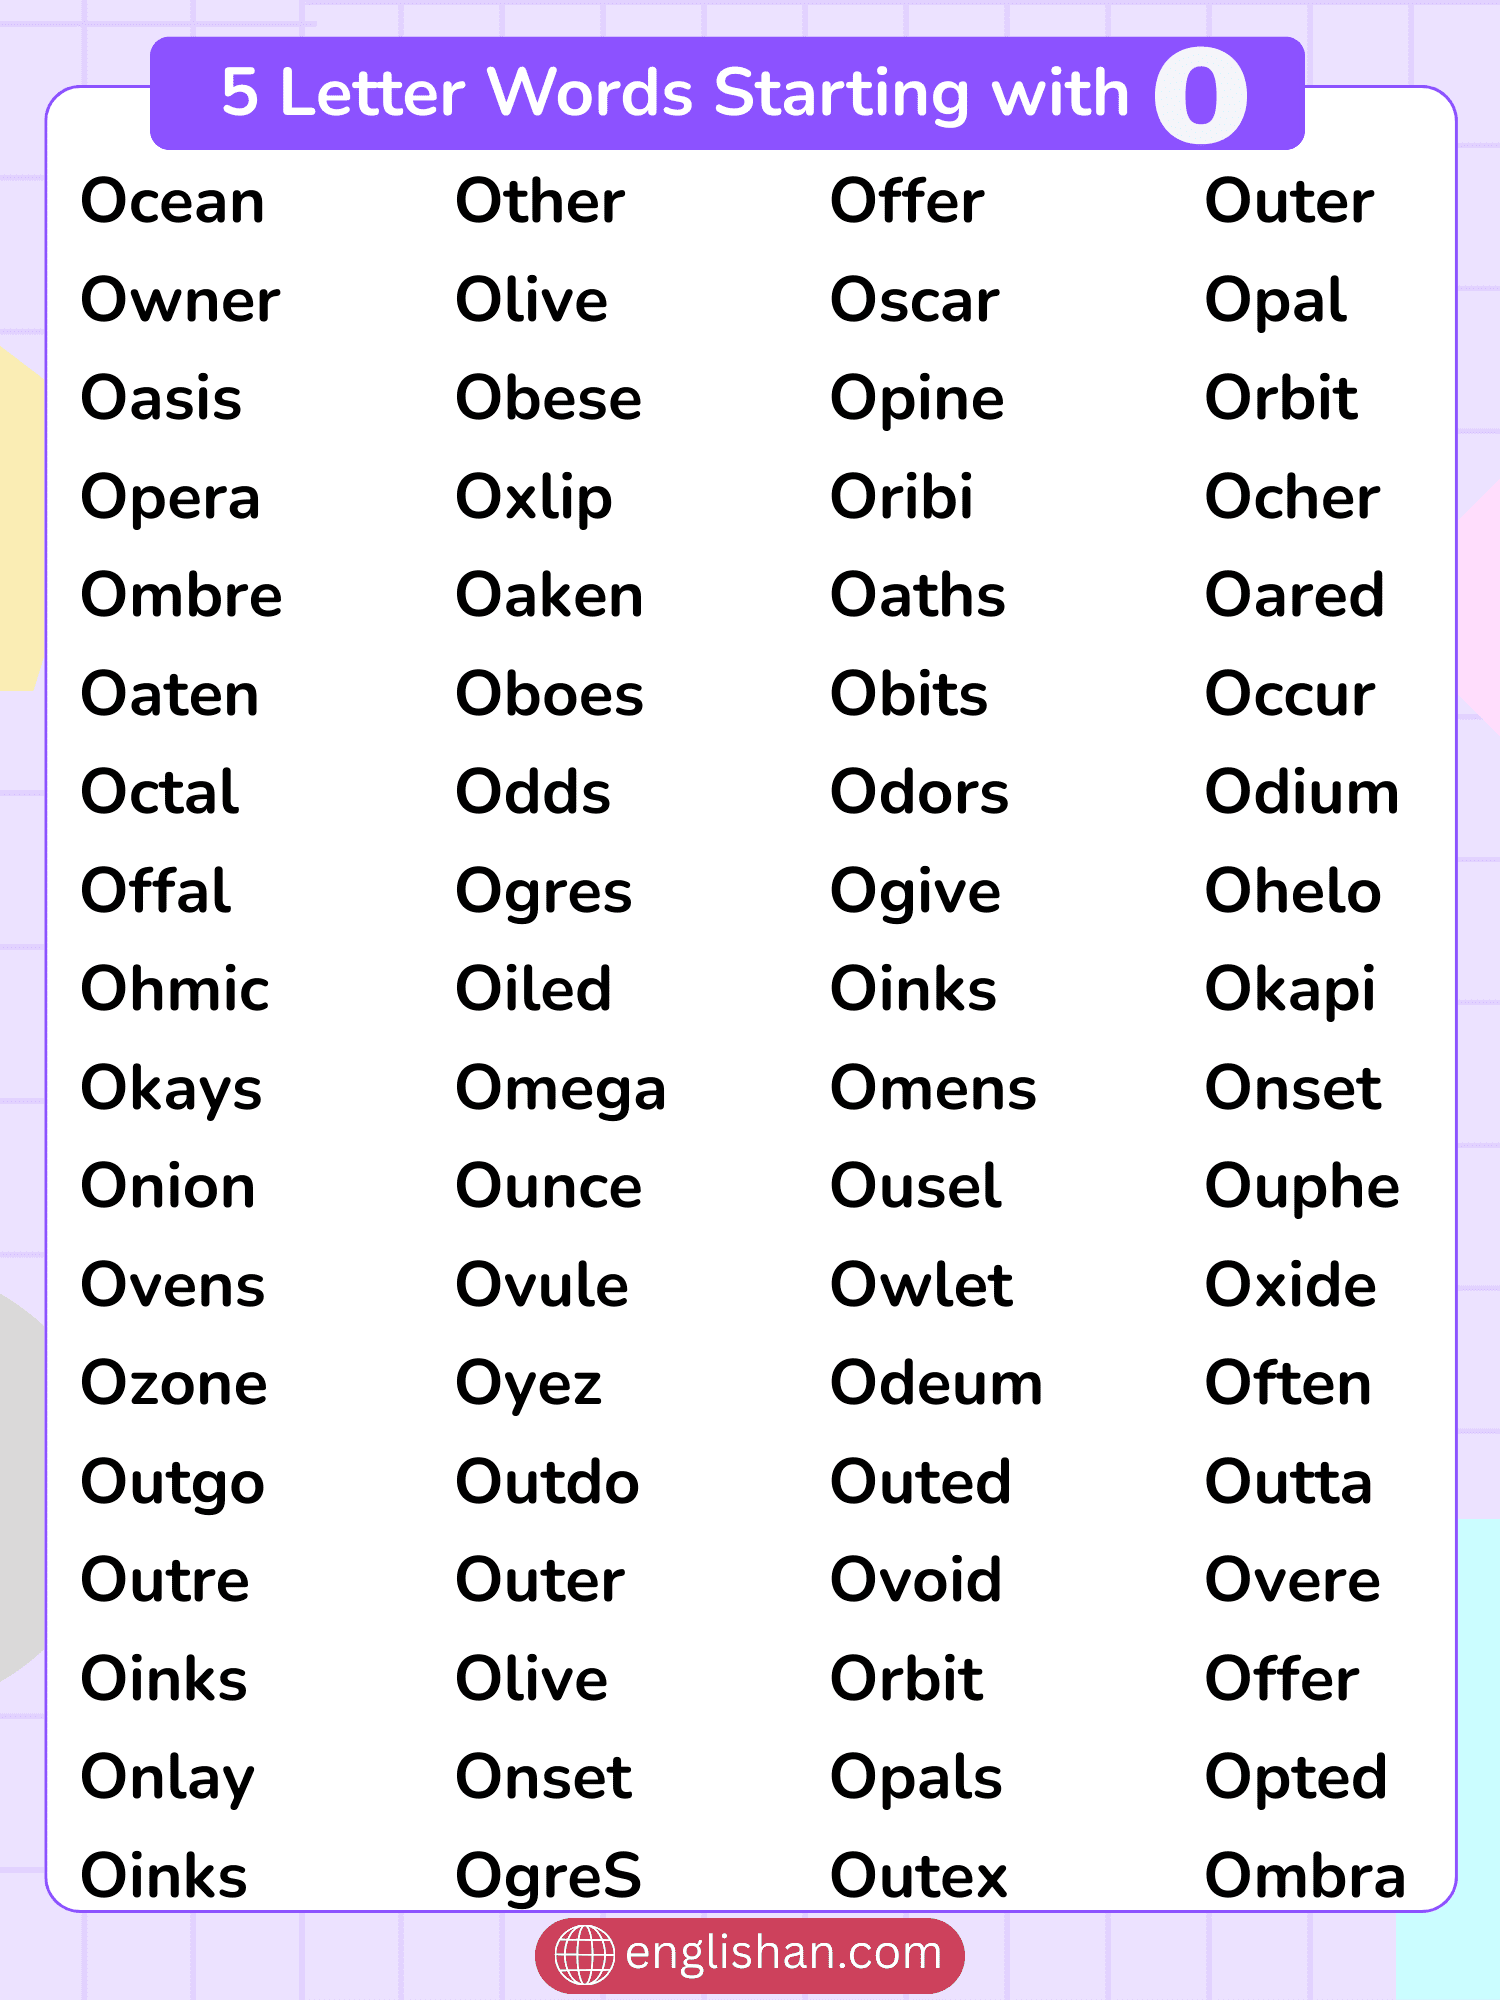Select the word "Onlay"
Screen dimensions: 1500x2000
[168, 1779]
